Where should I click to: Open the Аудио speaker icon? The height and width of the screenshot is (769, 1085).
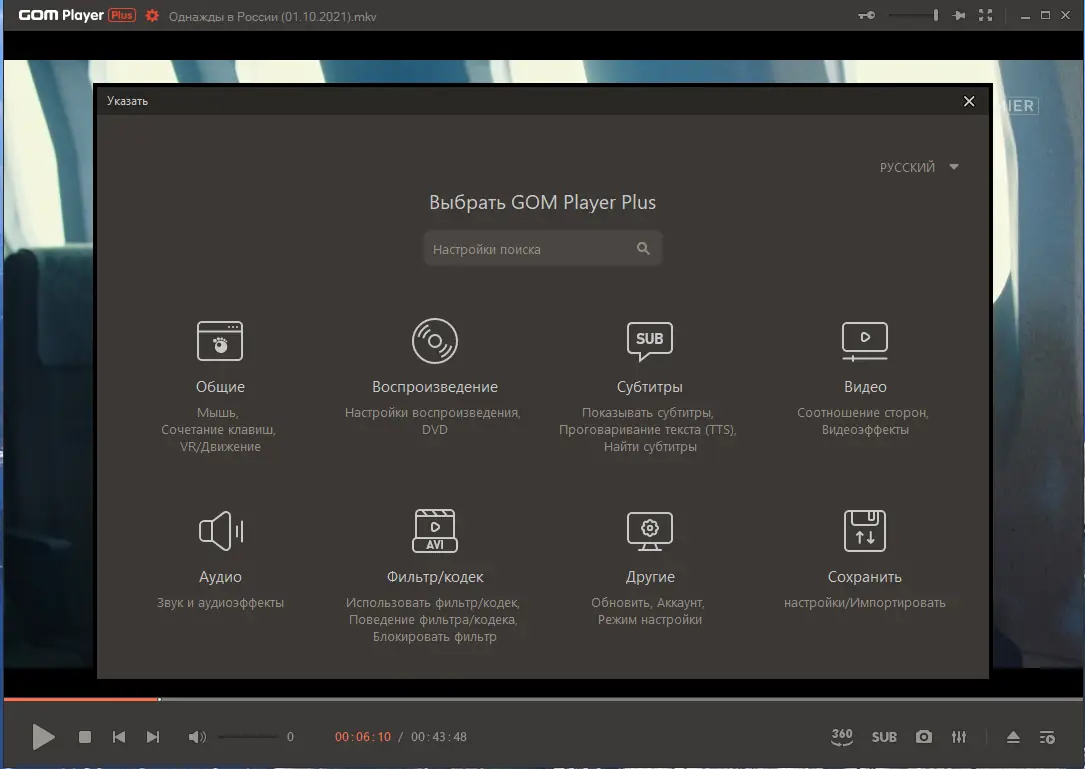(221, 531)
